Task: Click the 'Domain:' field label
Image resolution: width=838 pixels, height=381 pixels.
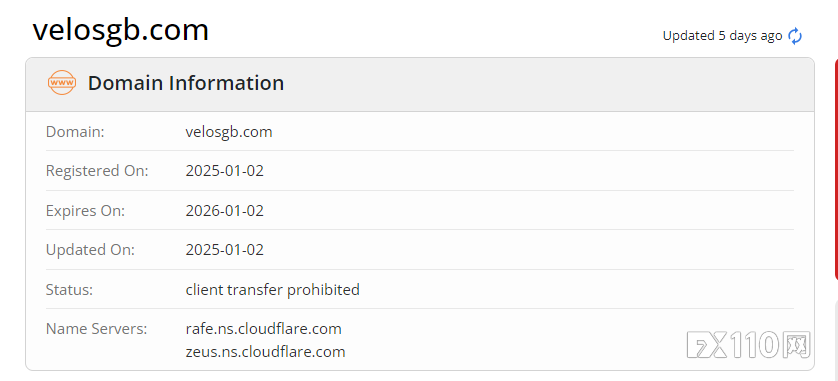Action: pyautogui.click(x=75, y=132)
